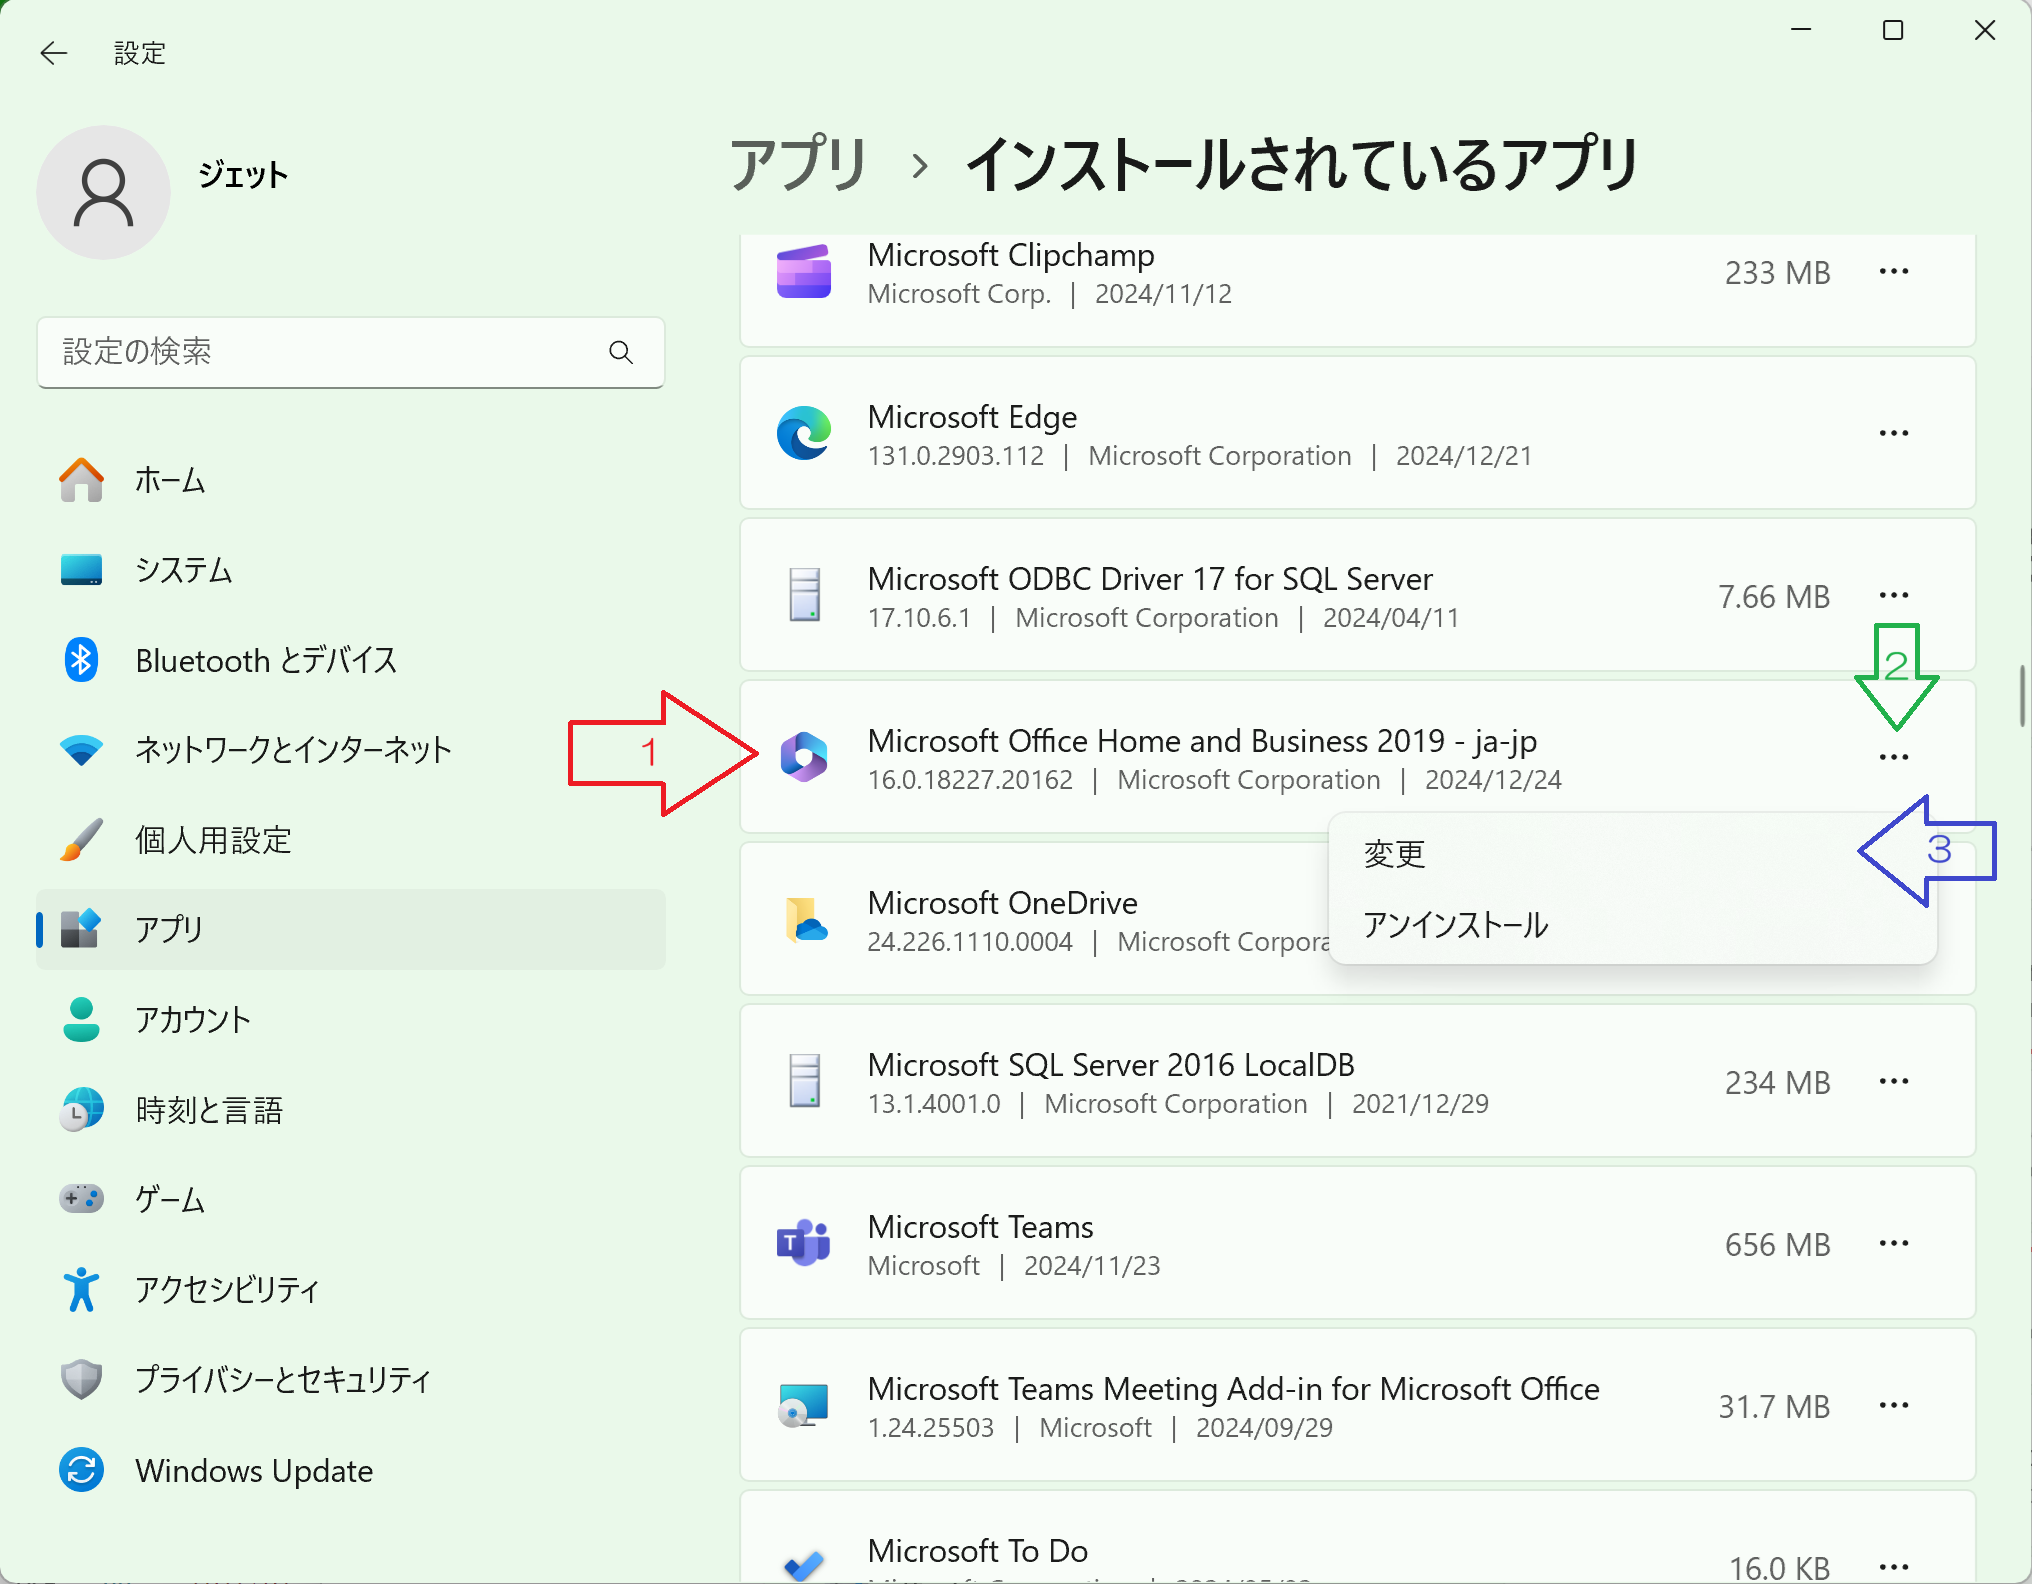Open more options for Microsoft To Do
Viewport: 2032px width, 1584px height.
1894,1566
